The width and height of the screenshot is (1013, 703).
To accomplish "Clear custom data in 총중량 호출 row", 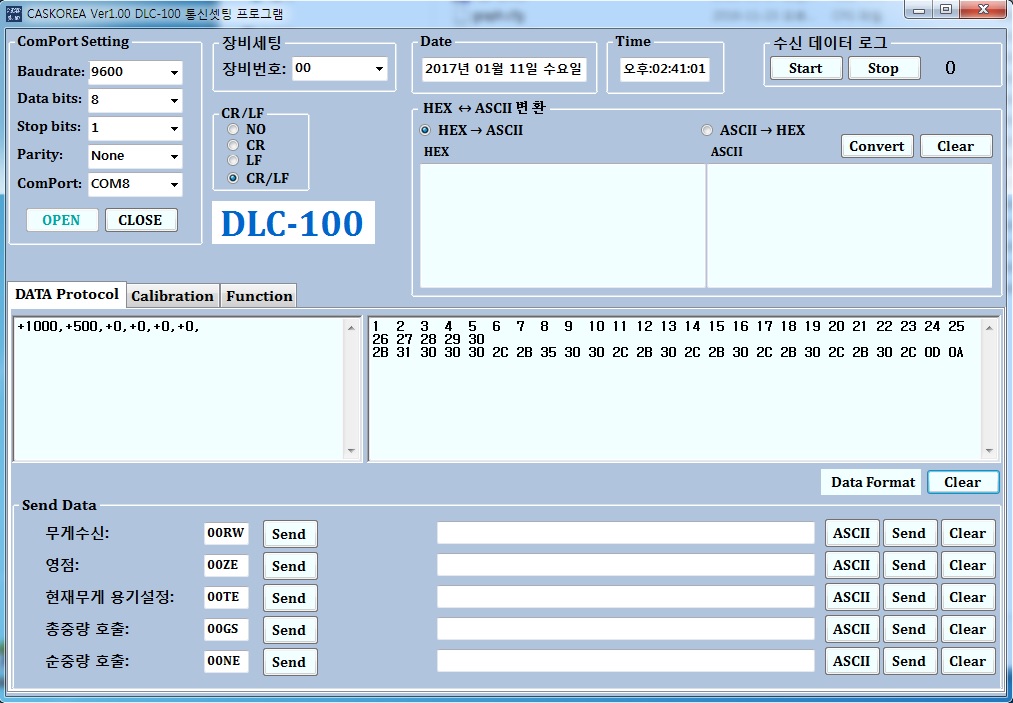I will 968,629.
